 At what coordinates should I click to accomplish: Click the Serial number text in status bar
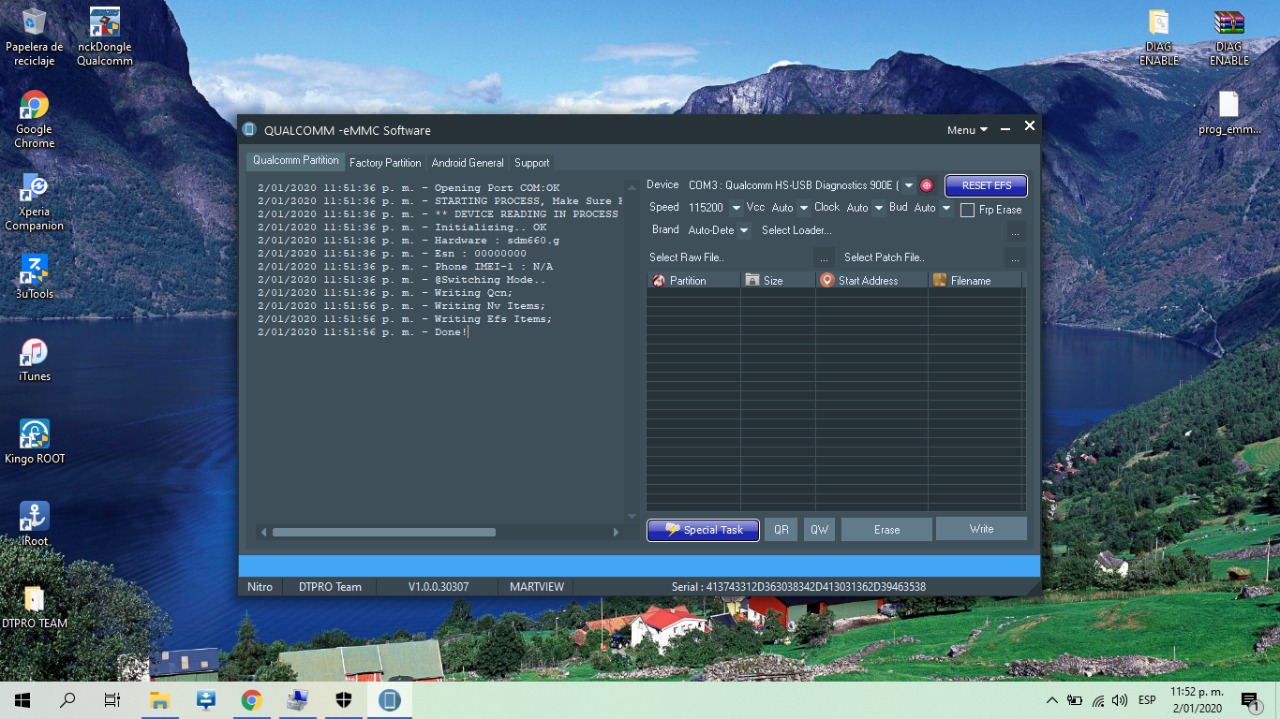click(x=798, y=587)
